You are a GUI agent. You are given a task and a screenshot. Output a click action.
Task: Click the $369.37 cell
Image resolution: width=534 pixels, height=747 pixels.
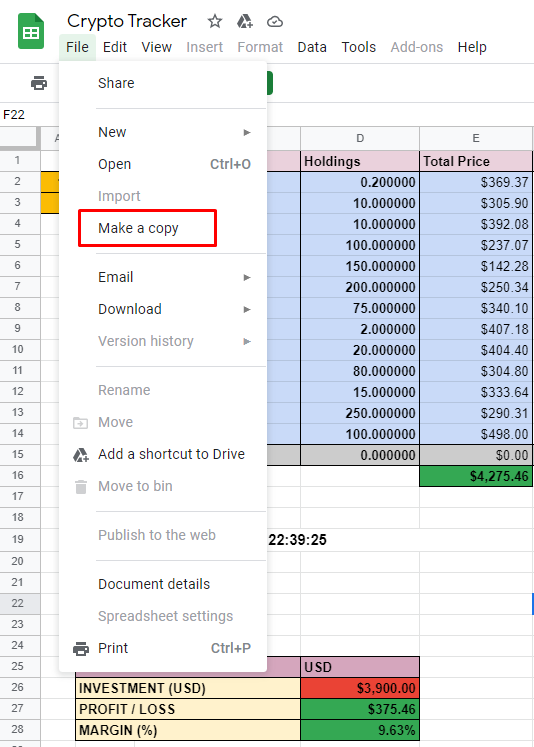476,182
